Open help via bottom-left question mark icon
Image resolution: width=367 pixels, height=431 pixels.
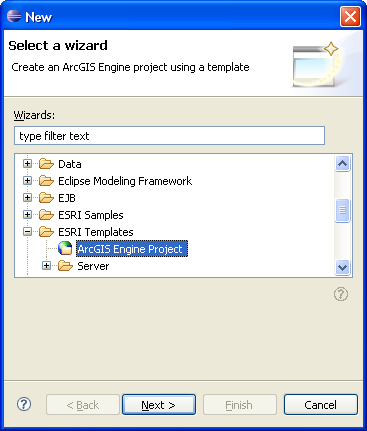[x=24, y=404]
